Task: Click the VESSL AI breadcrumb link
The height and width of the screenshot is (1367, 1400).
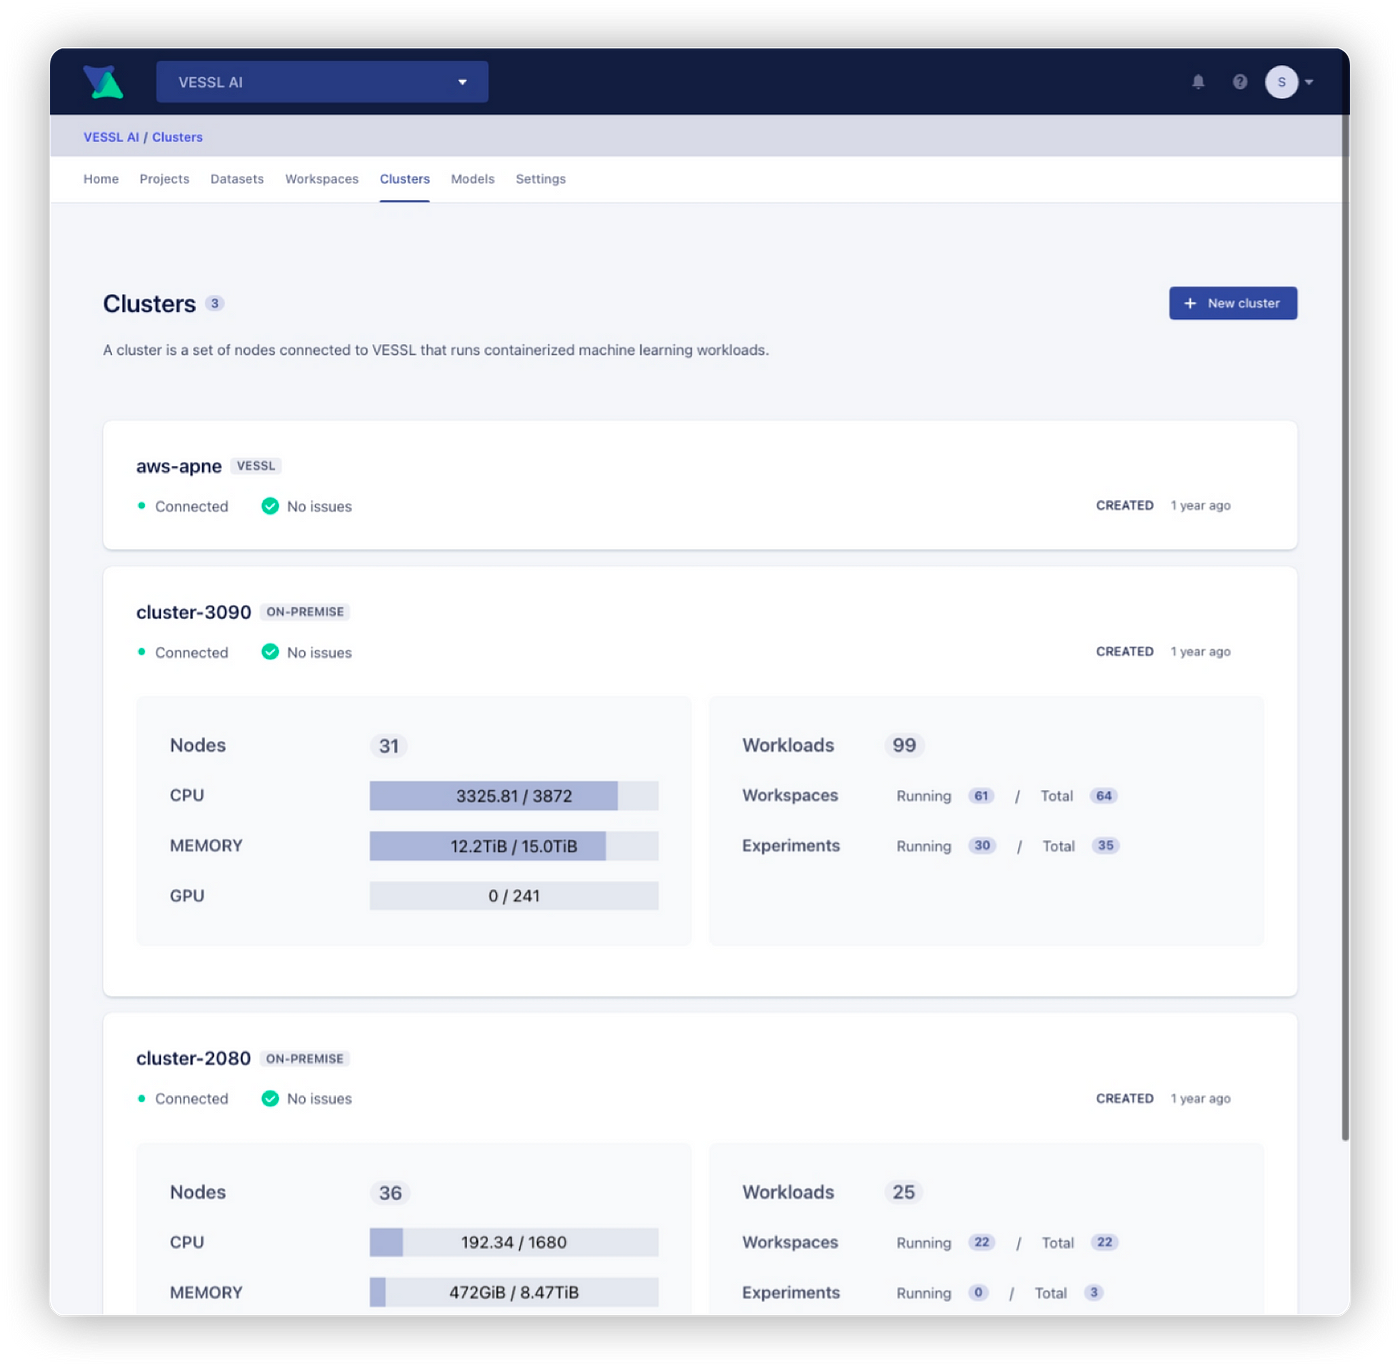Action: click(111, 137)
